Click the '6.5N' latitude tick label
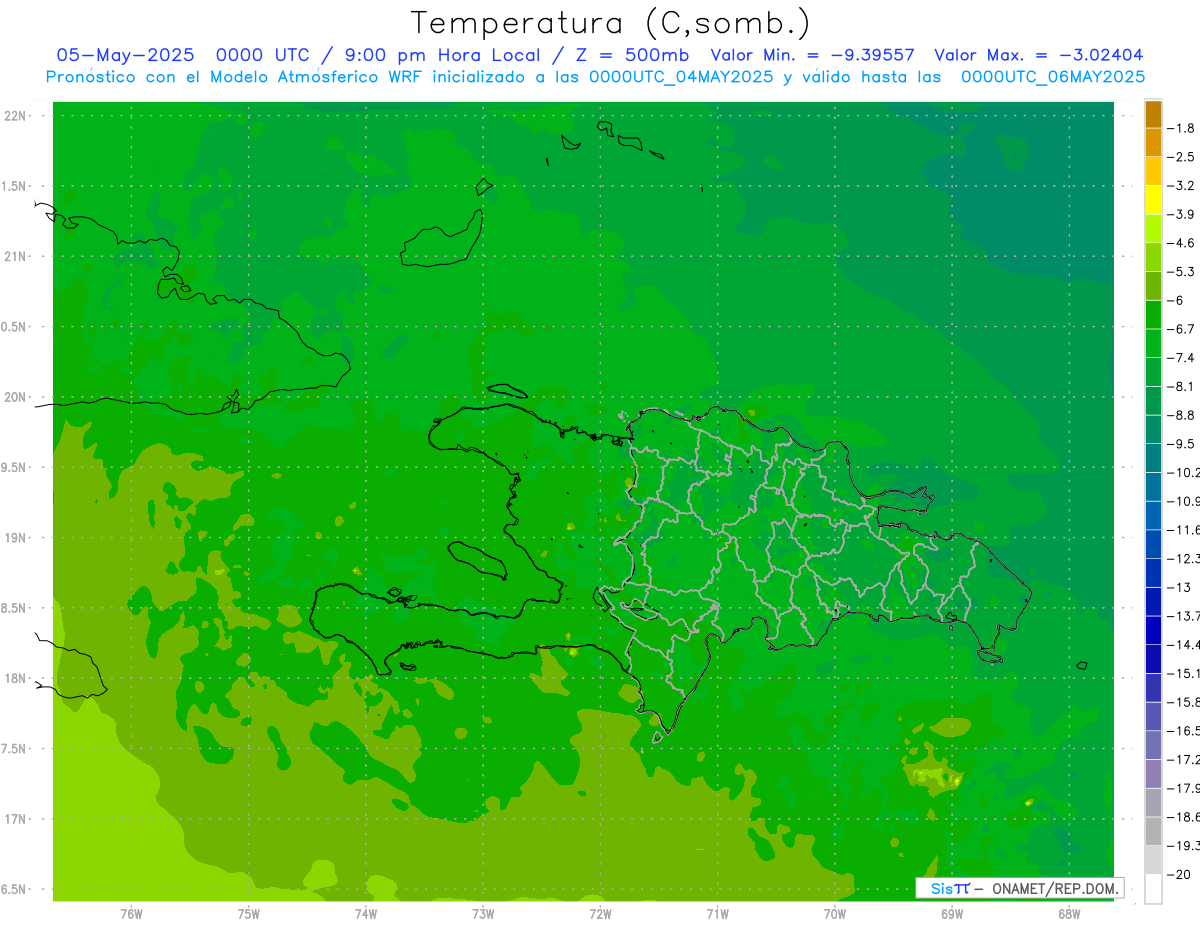 tap(15, 890)
